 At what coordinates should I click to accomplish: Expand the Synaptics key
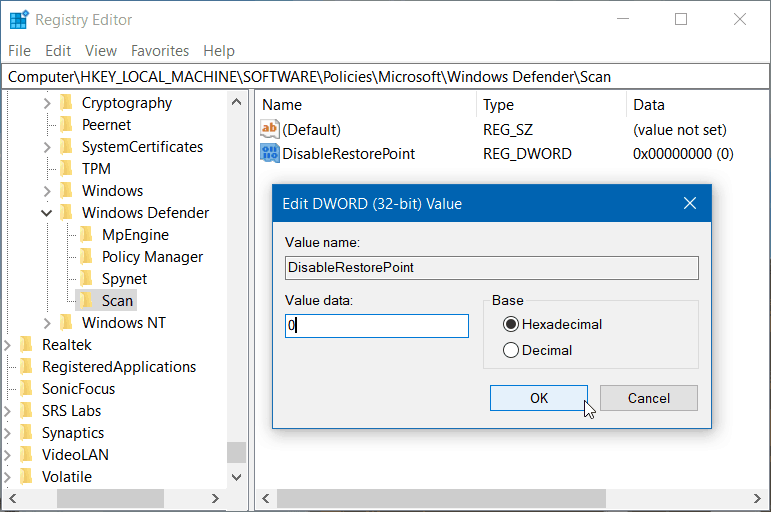[x=7, y=433]
